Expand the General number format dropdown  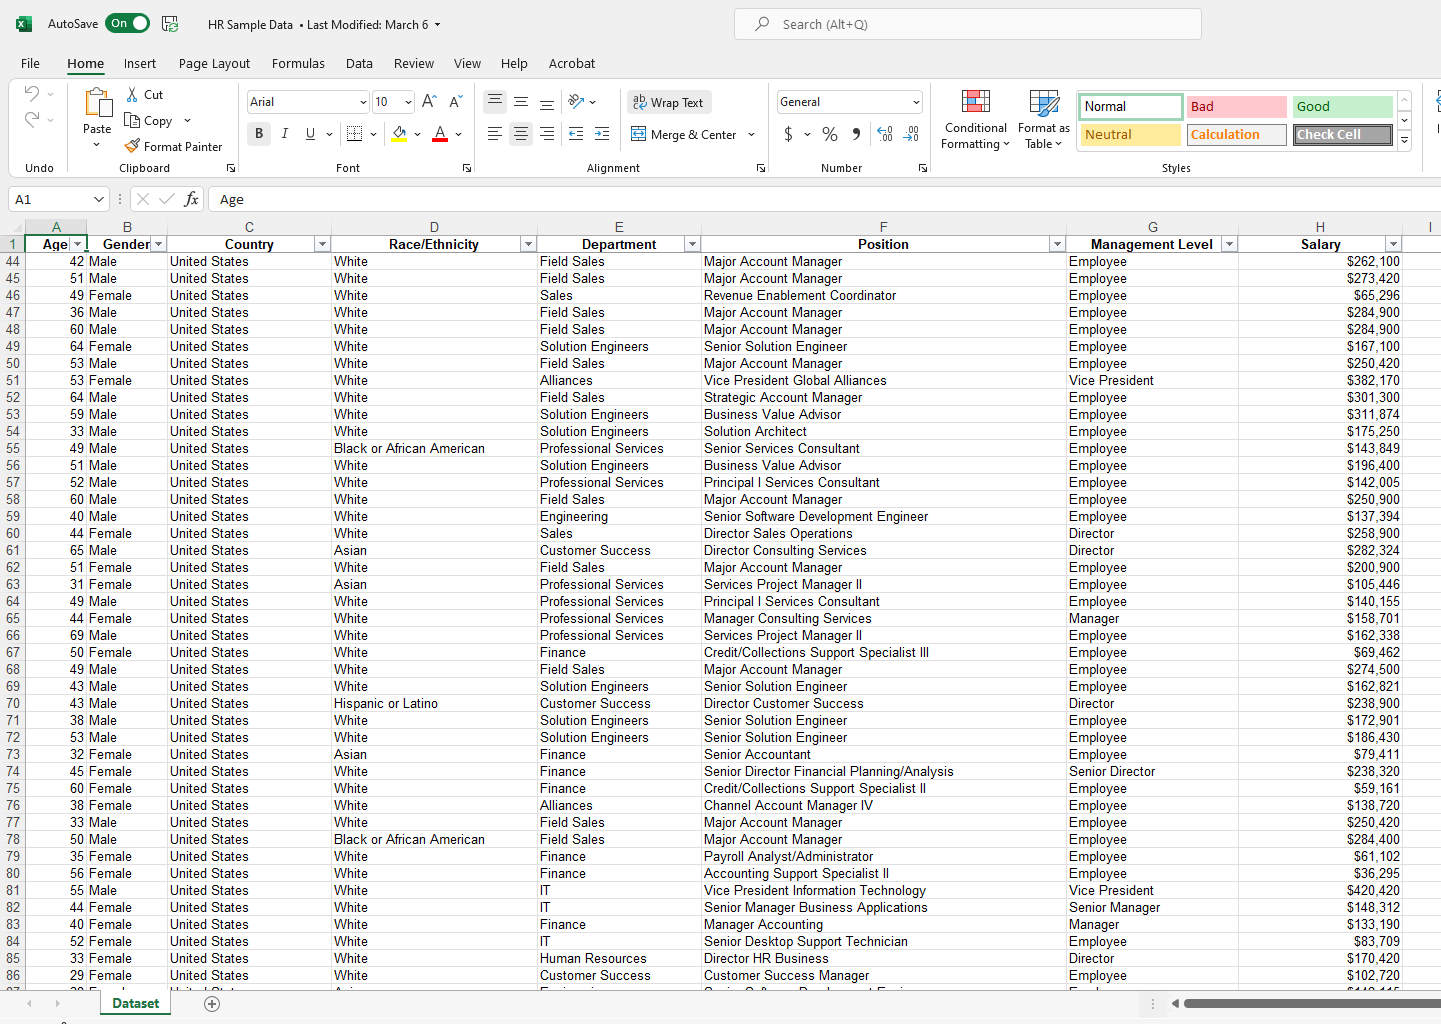(916, 102)
